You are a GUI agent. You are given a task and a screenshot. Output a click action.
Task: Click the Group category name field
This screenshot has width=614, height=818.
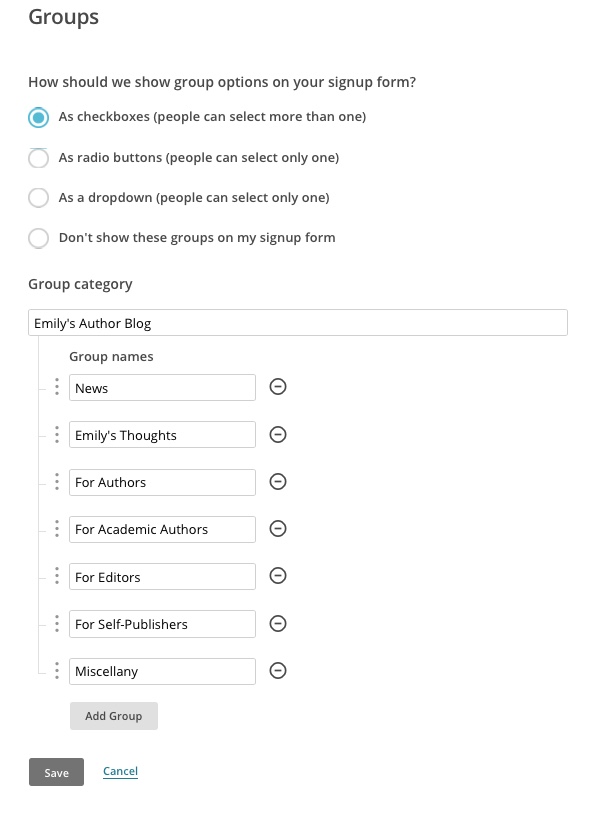(x=298, y=323)
